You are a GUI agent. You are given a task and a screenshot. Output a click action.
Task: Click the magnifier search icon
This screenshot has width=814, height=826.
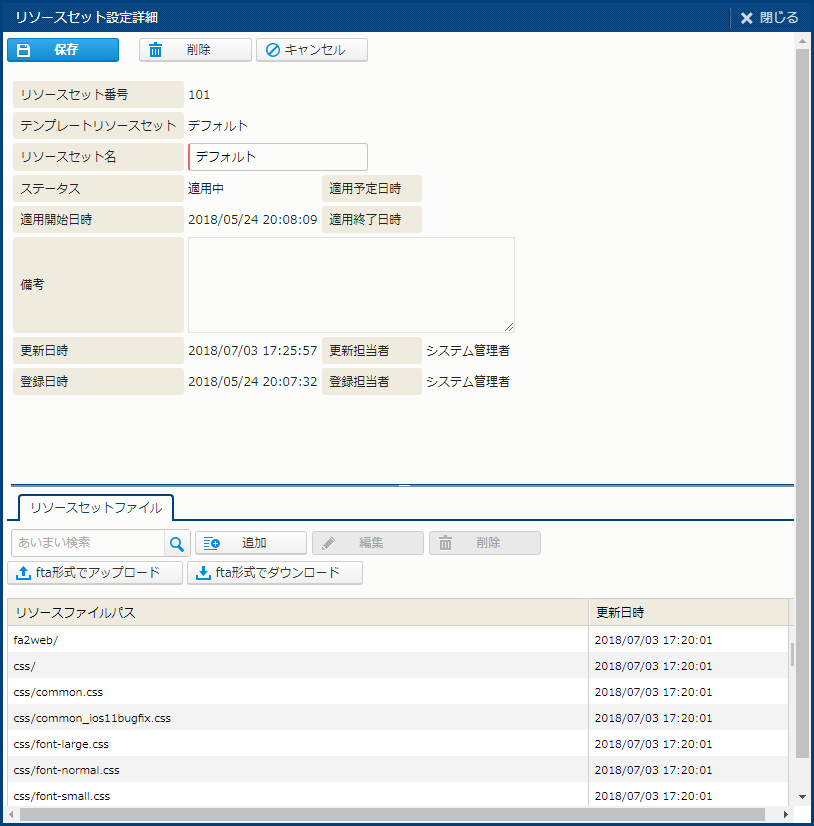177,543
